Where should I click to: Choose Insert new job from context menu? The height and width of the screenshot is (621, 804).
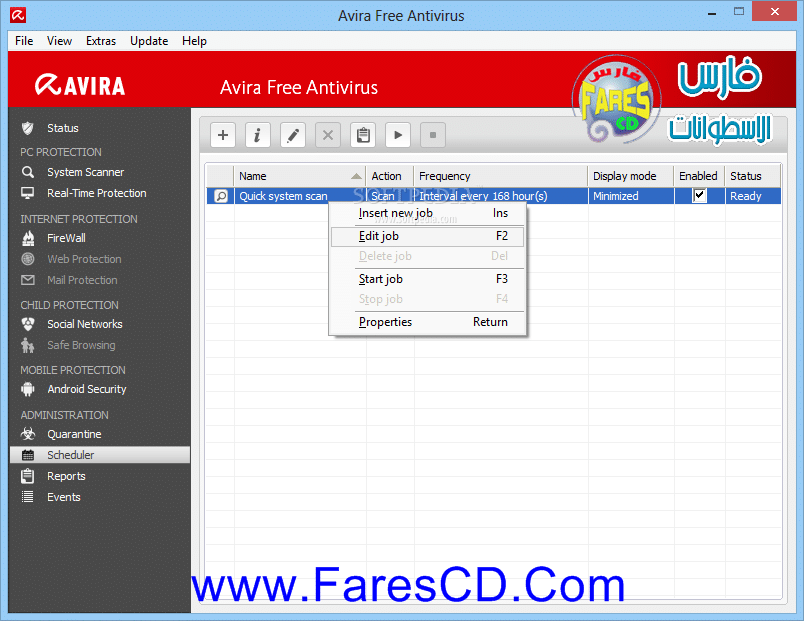pos(428,213)
